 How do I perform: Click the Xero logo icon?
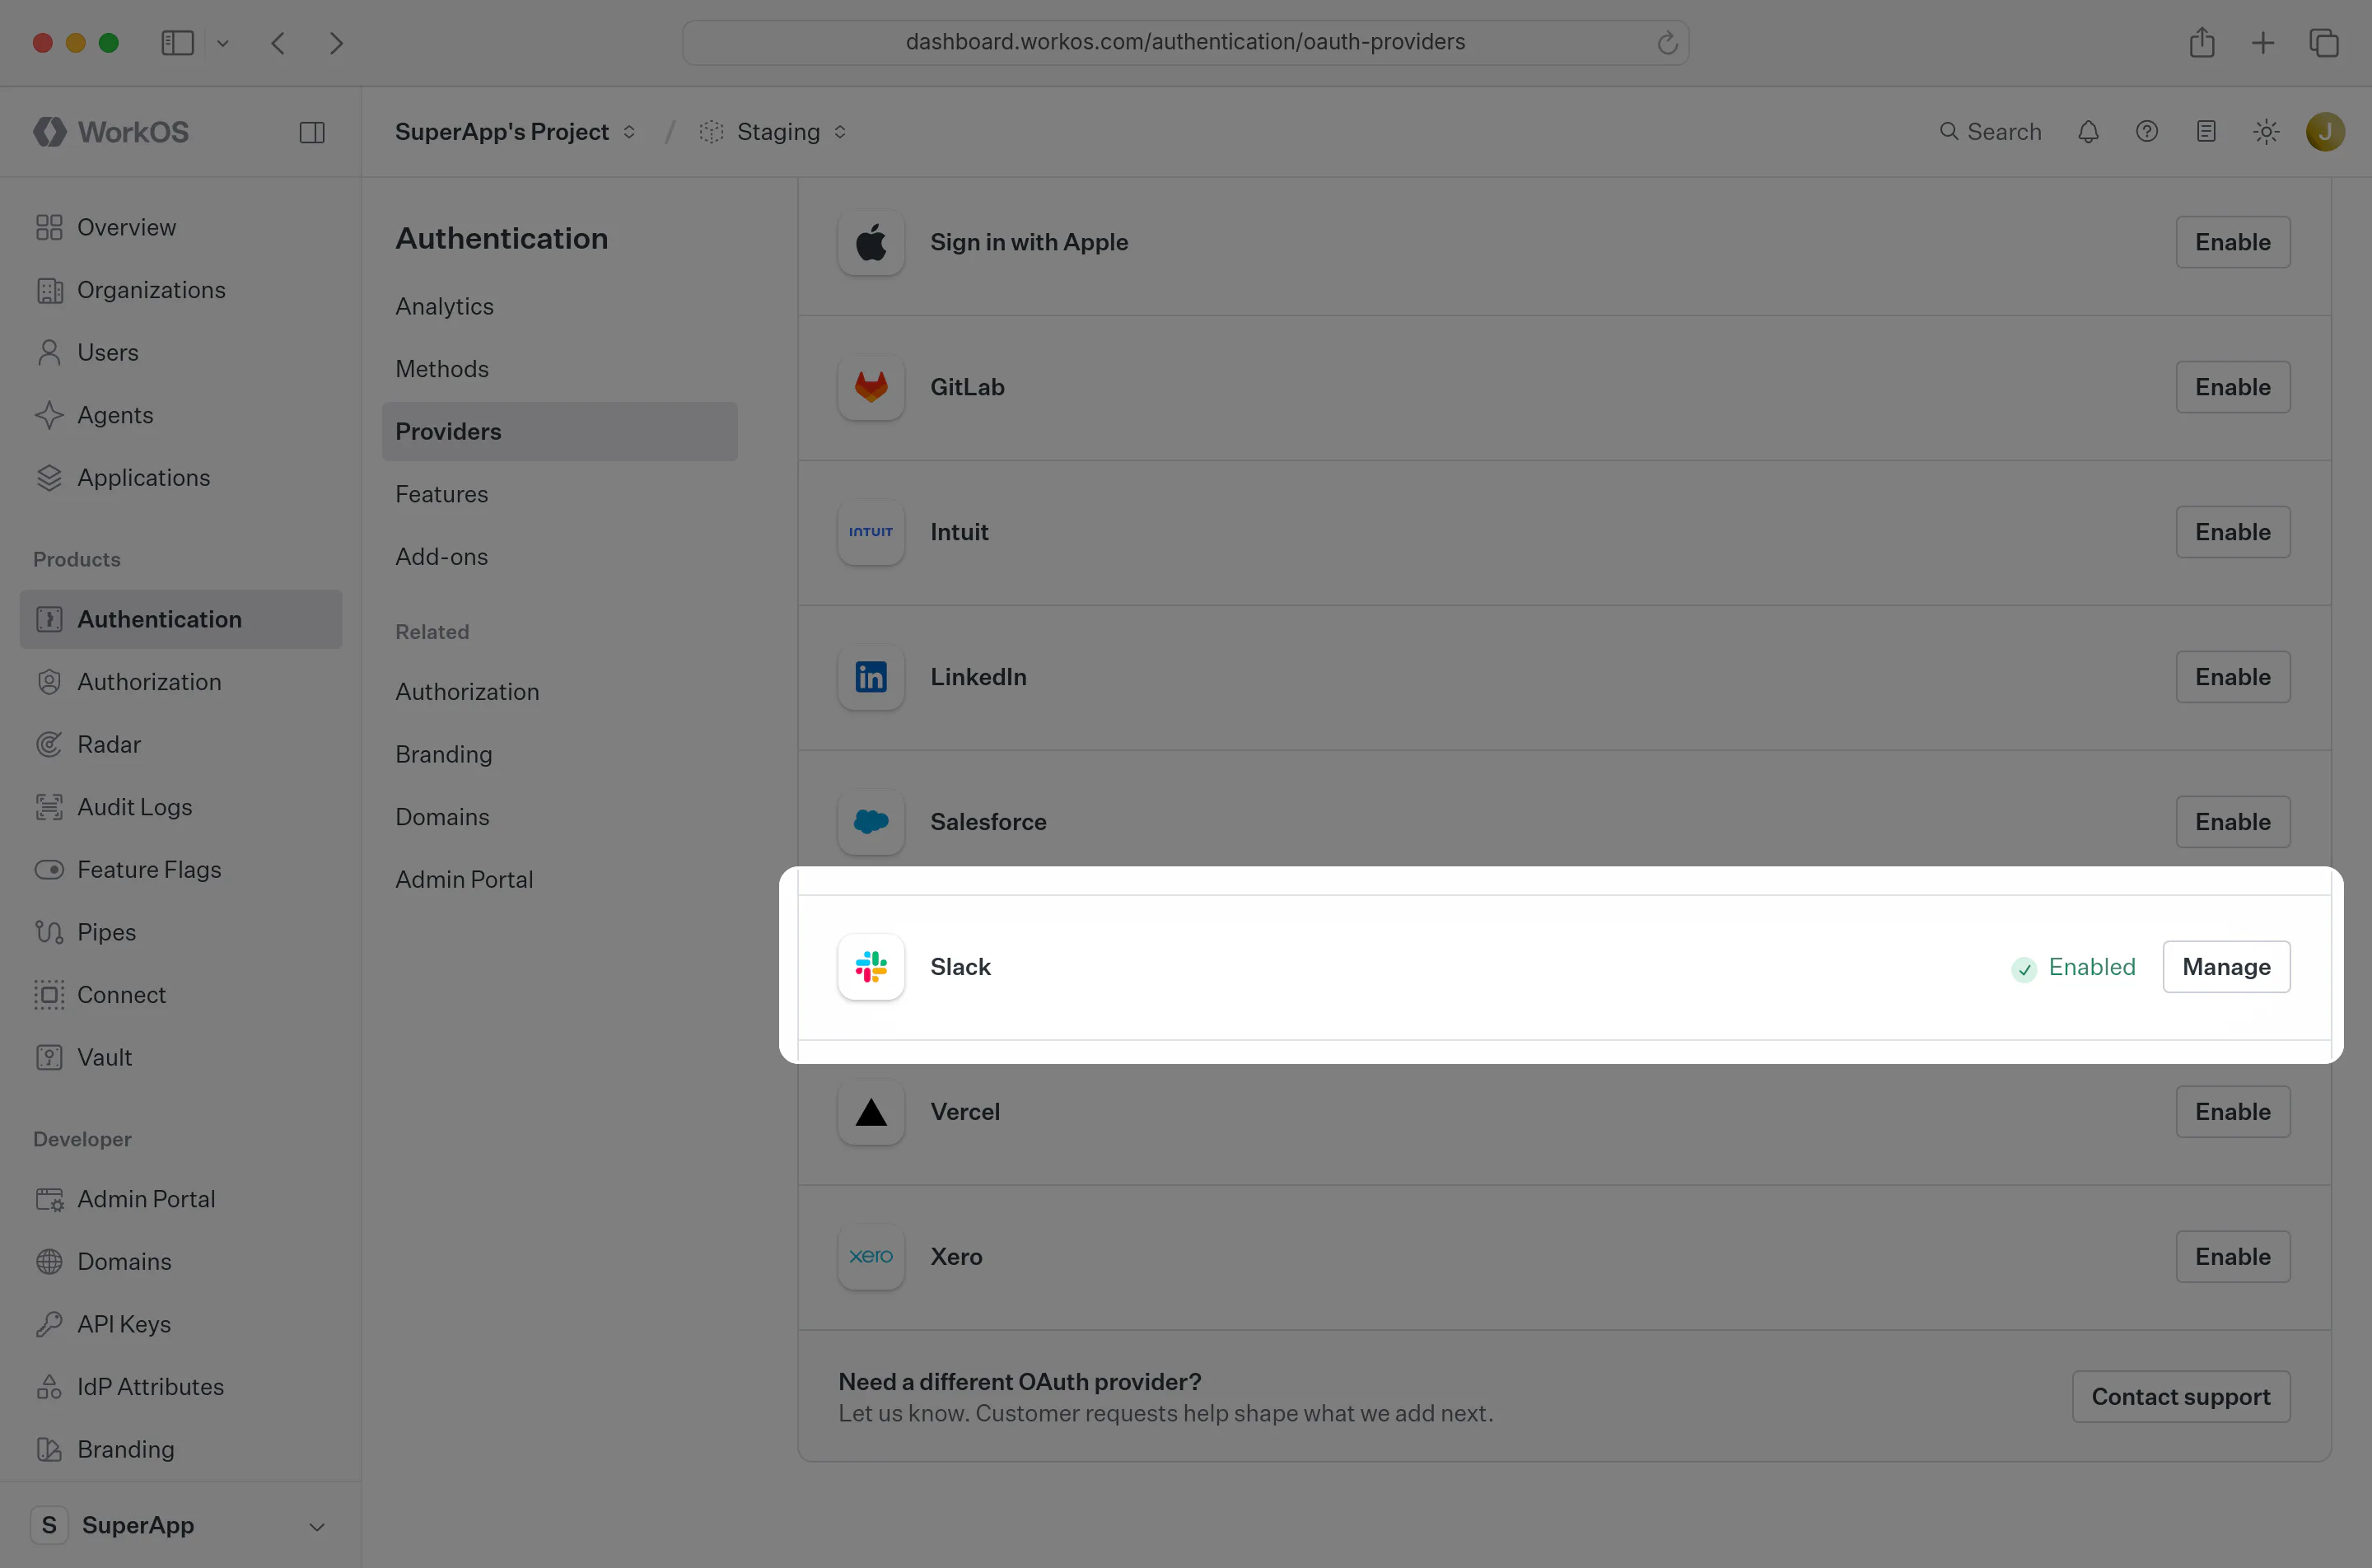point(871,1257)
